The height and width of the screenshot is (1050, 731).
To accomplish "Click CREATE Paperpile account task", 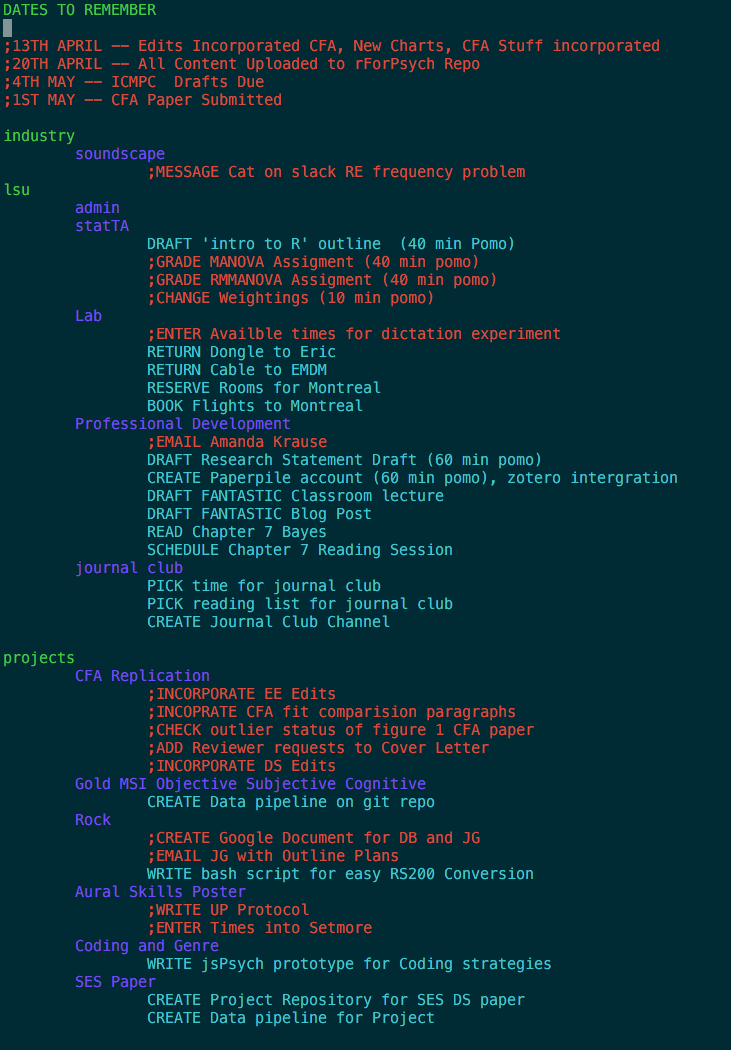I will tap(412, 478).
